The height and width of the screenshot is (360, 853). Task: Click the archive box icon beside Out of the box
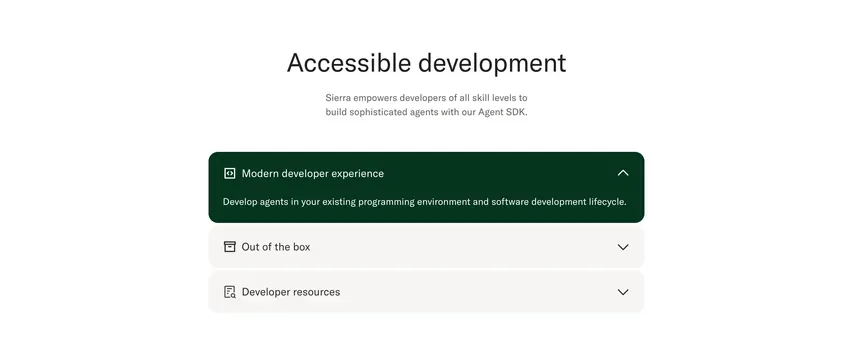click(x=230, y=247)
